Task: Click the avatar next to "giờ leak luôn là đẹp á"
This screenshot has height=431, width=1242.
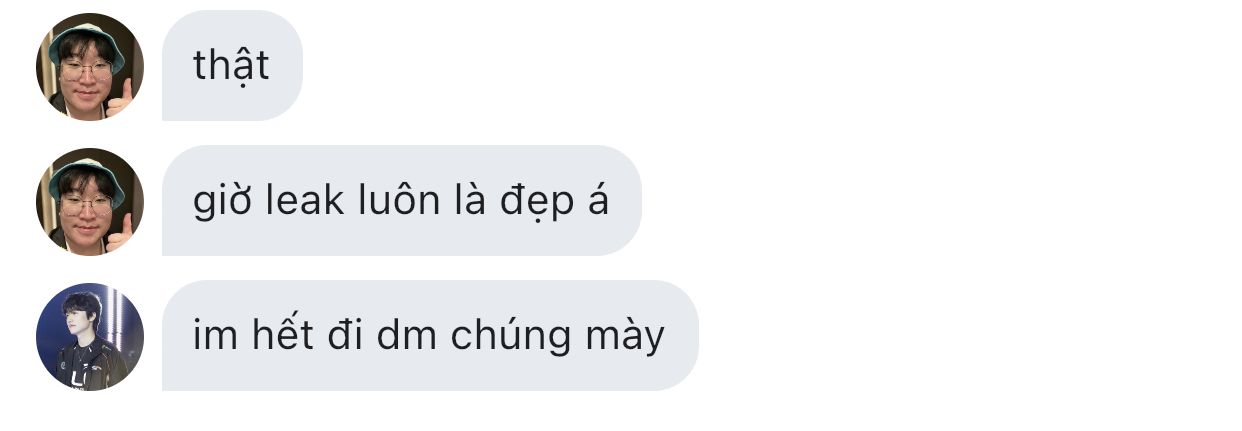Action: [x=90, y=201]
